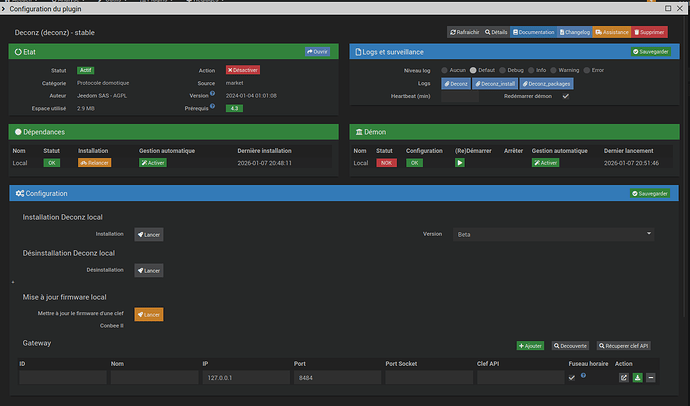Viewport: 690px width, 406px height.
Task: Open the Documentation page
Action: (533, 33)
